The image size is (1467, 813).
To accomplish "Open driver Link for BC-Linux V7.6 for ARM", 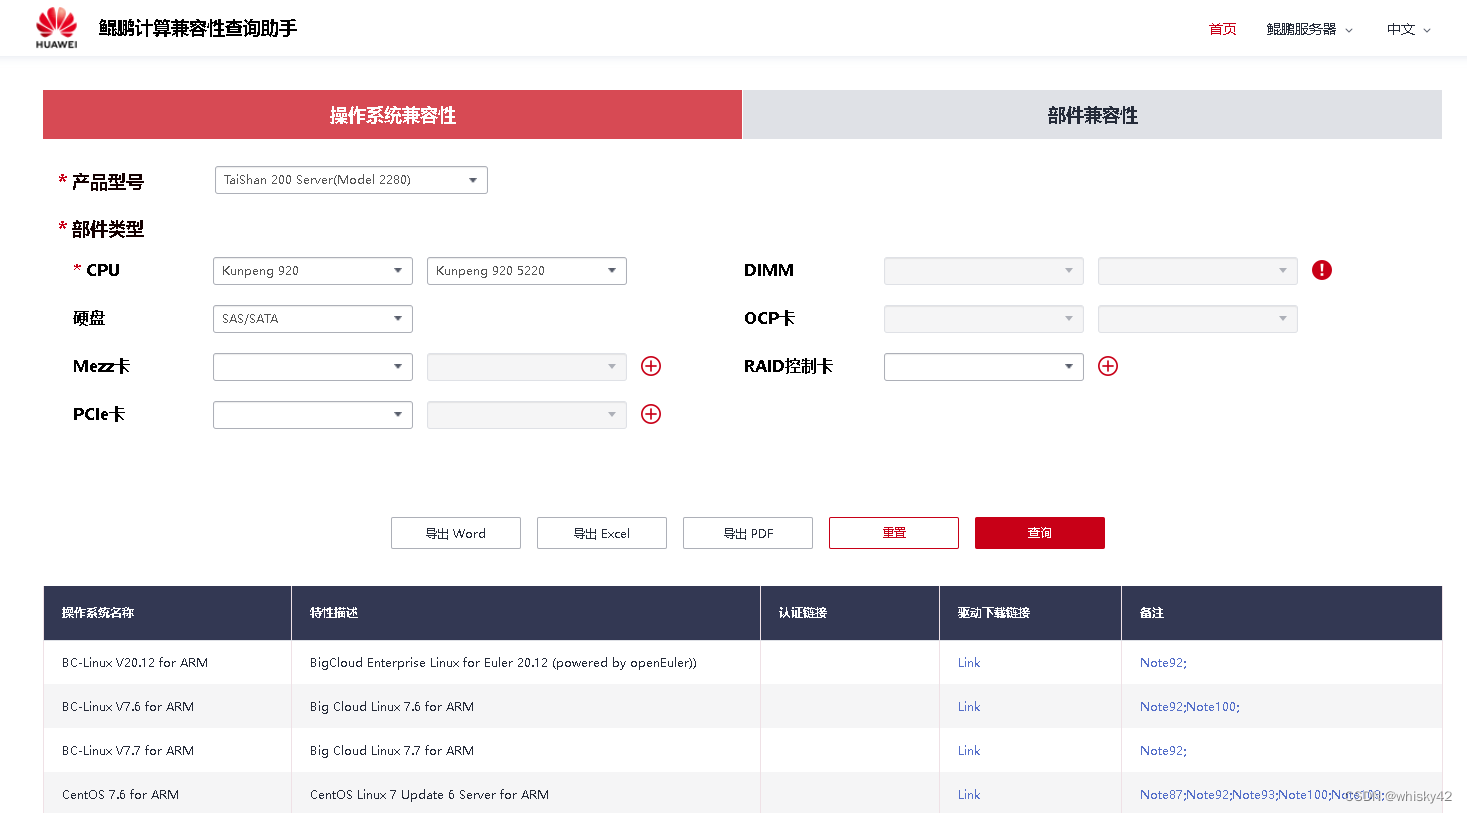I will point(969,707).
